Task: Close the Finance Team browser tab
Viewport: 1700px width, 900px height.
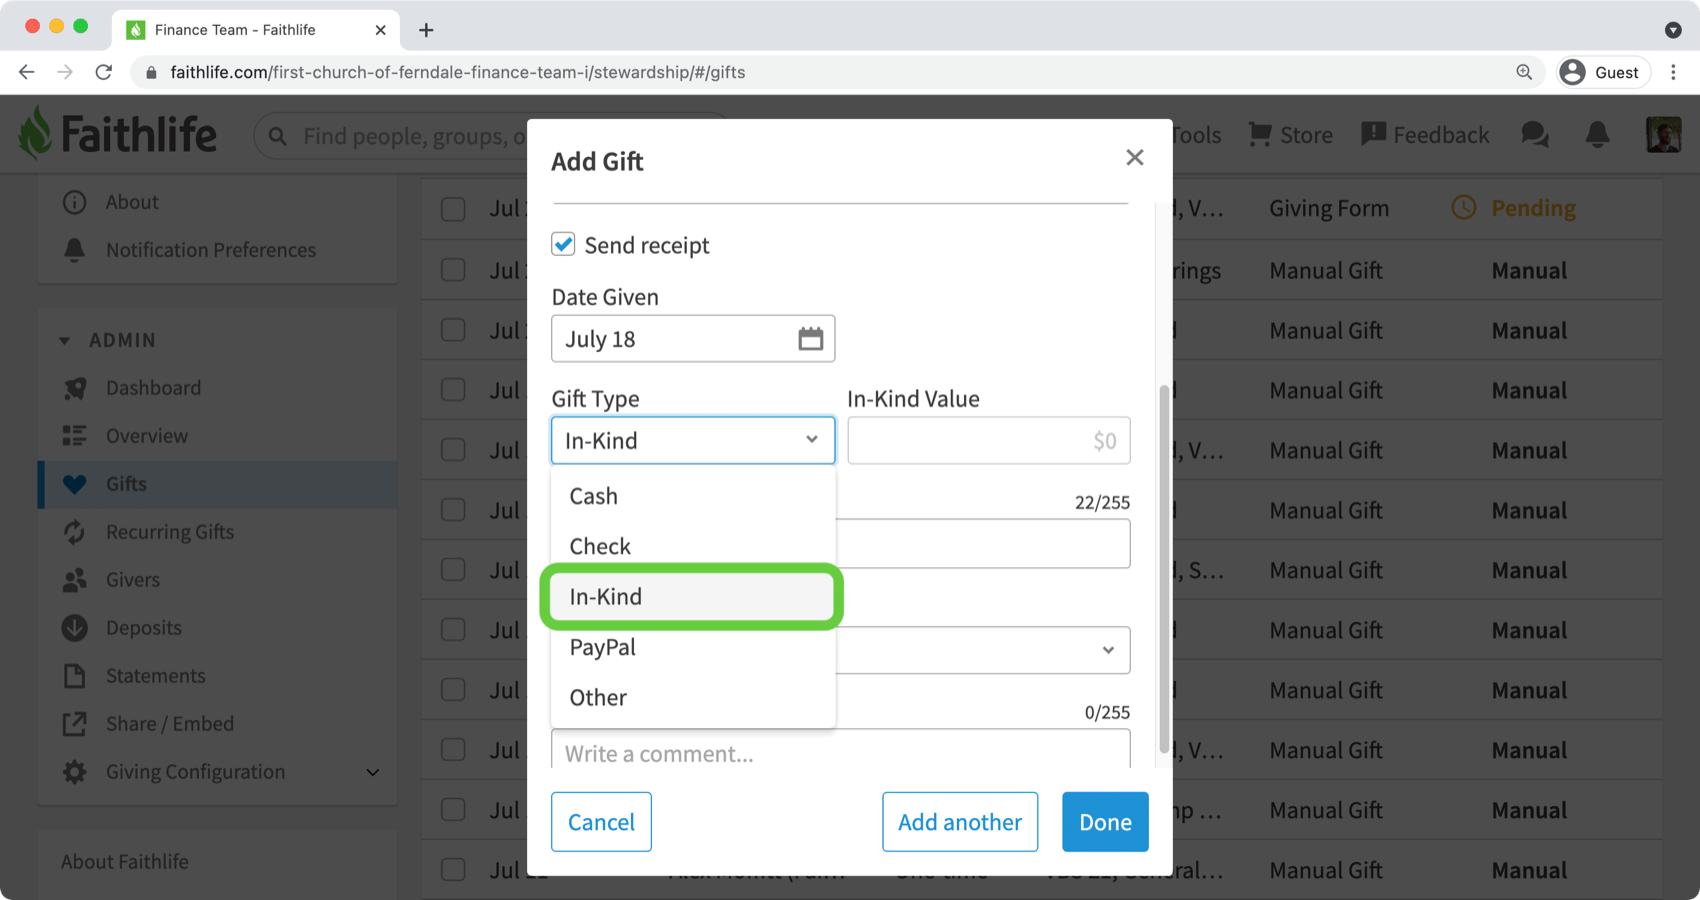Action: point(380,30)
